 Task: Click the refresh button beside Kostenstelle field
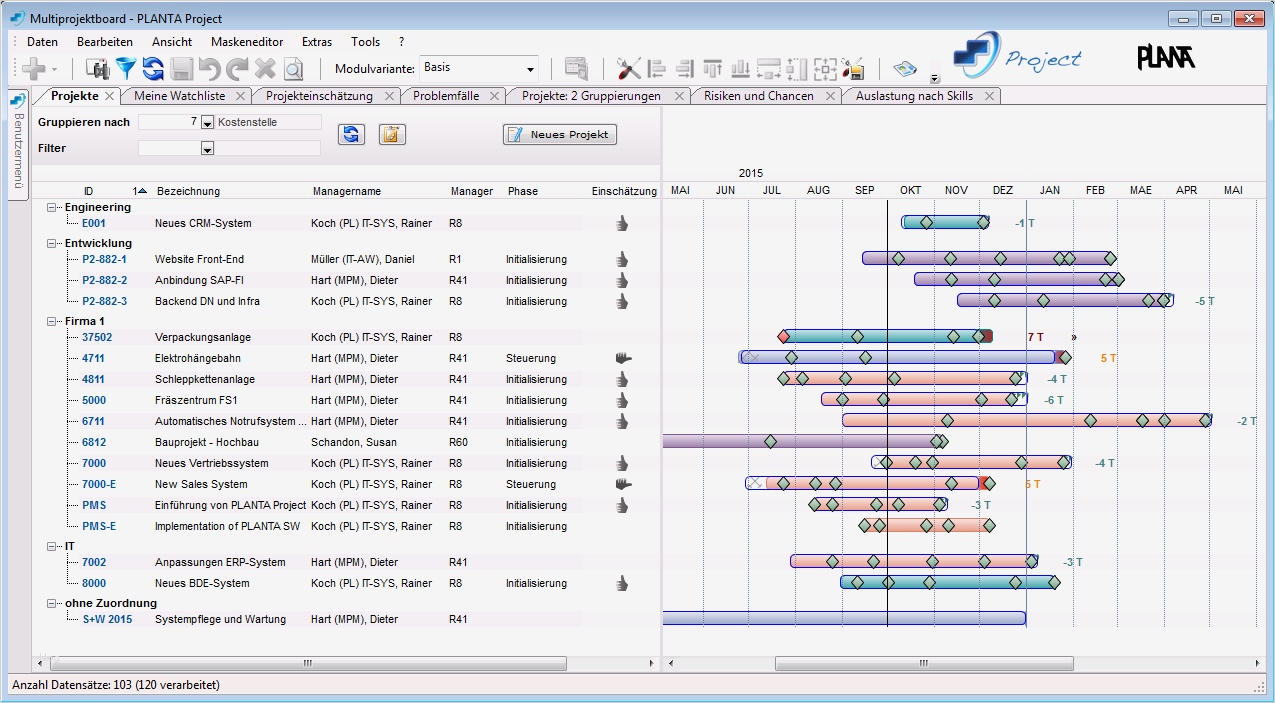[350, 134]
